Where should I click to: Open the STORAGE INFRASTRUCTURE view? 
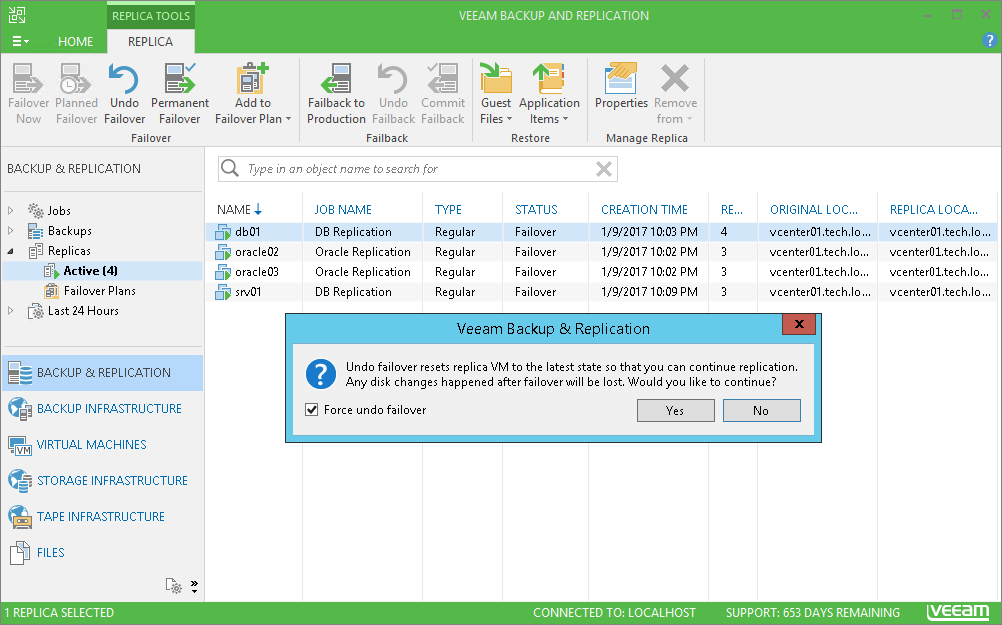click(103, 480)
